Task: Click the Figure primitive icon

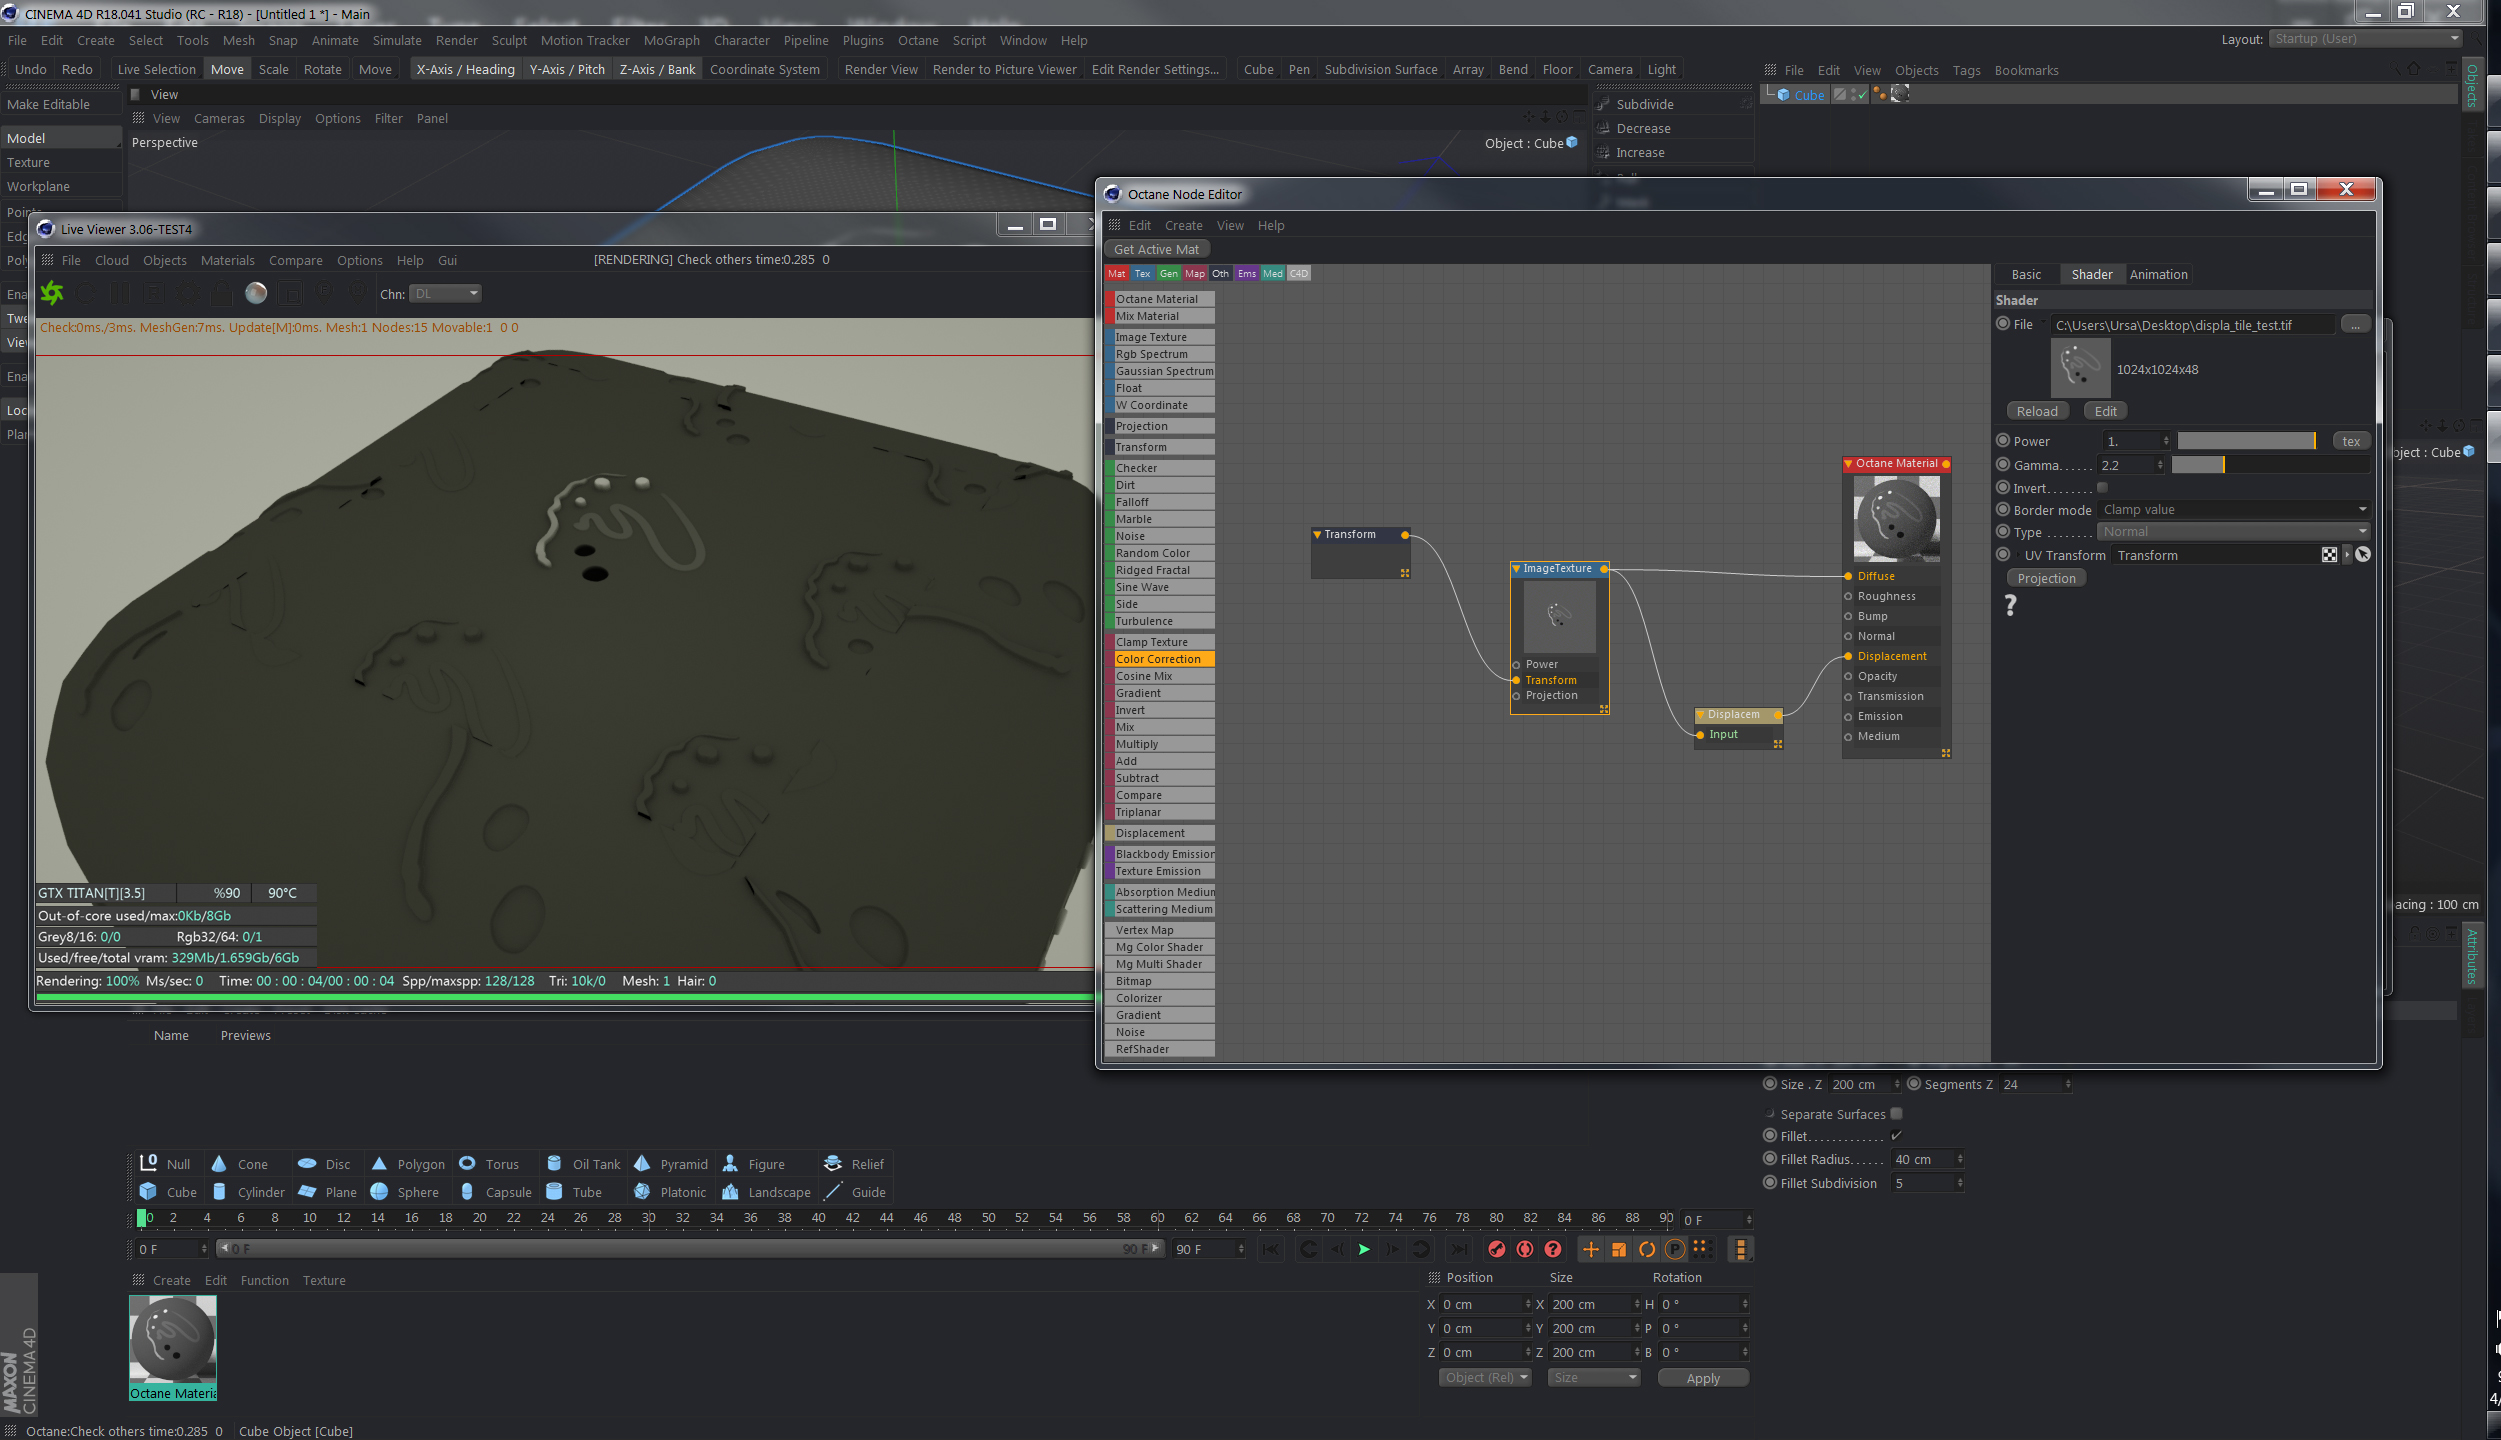Action: [x=730, y=1164]
